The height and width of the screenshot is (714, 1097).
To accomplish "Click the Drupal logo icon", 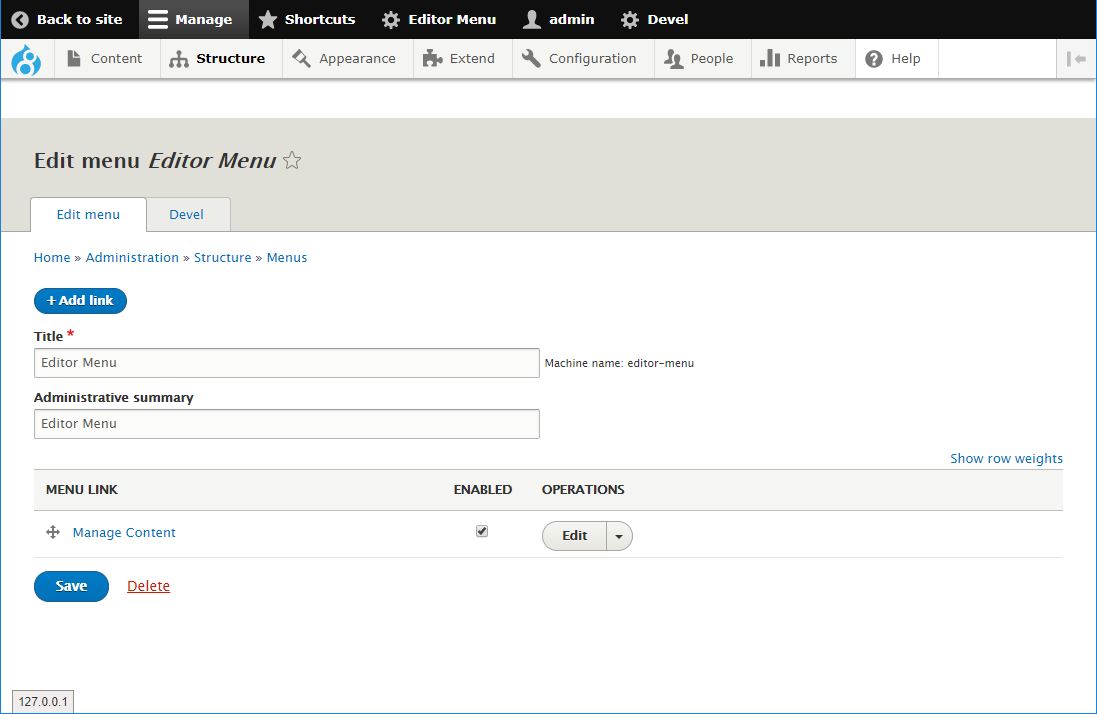I will pos(26,58).
